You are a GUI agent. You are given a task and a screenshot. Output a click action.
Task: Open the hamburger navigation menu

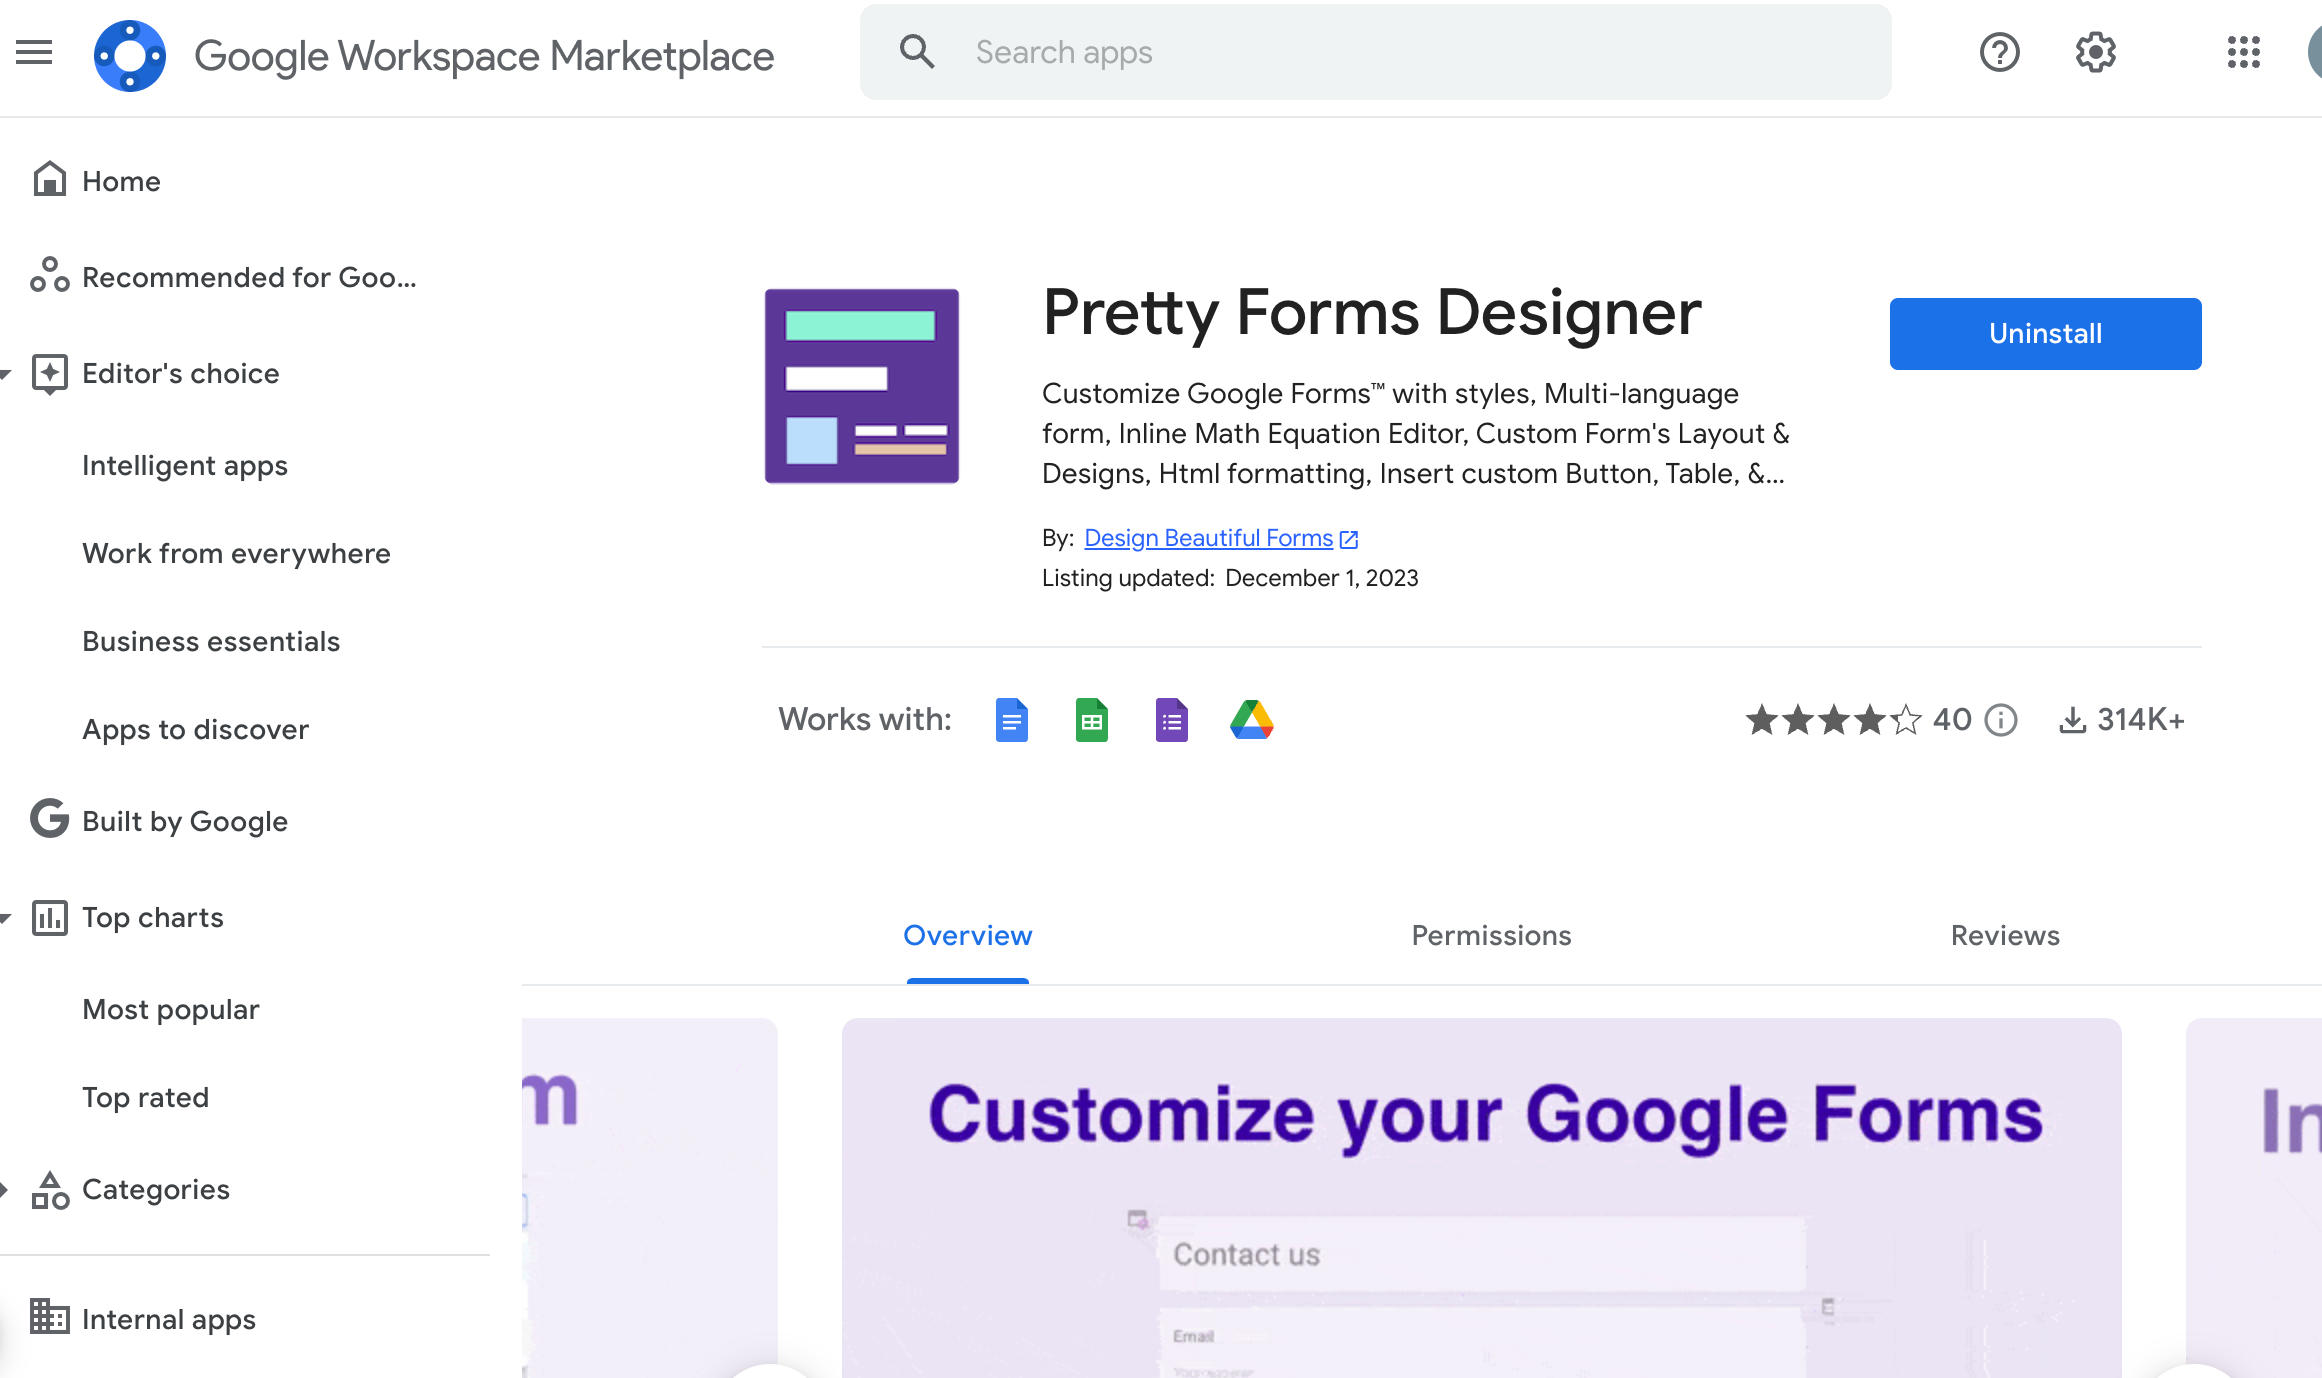pyautogui.click(x=33, y=52)
